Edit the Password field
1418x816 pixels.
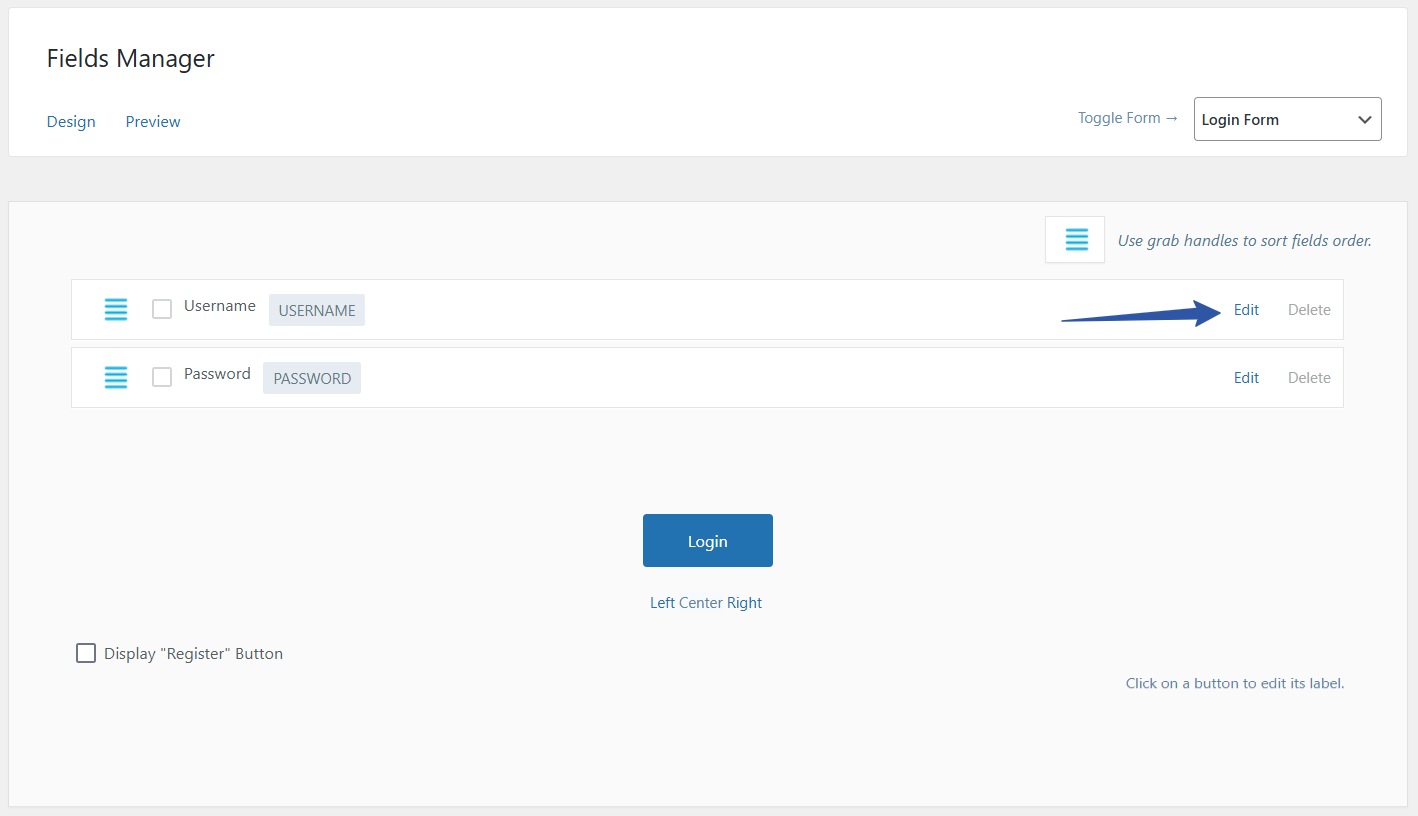coord(1246,378)
